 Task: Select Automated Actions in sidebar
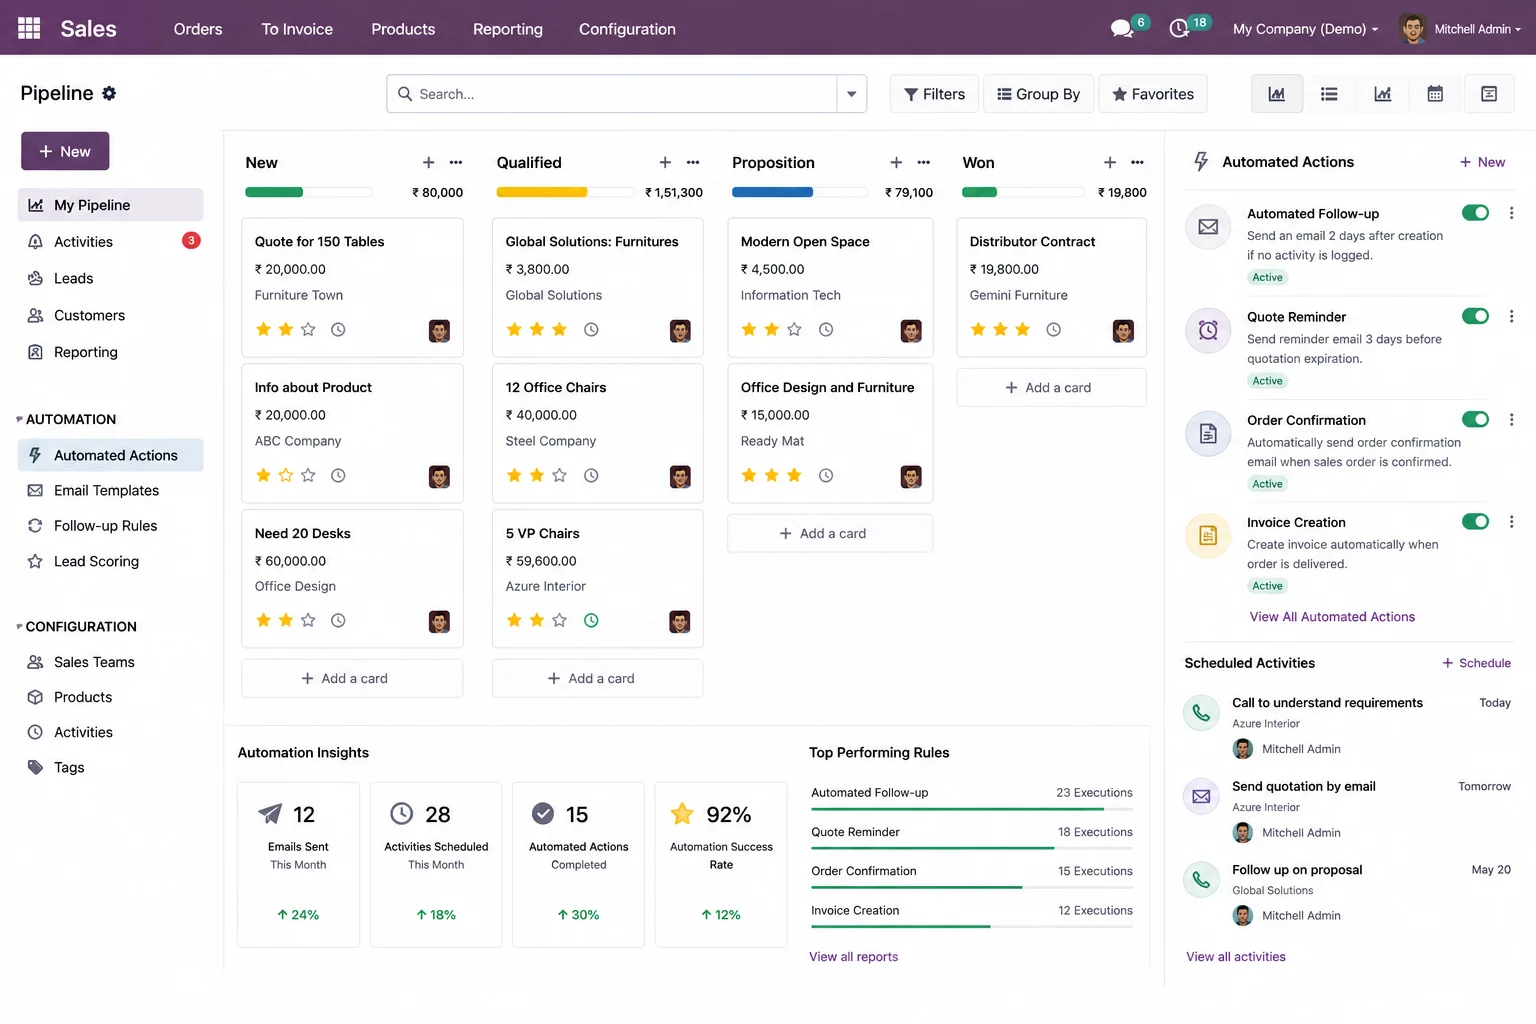point(110,455)
